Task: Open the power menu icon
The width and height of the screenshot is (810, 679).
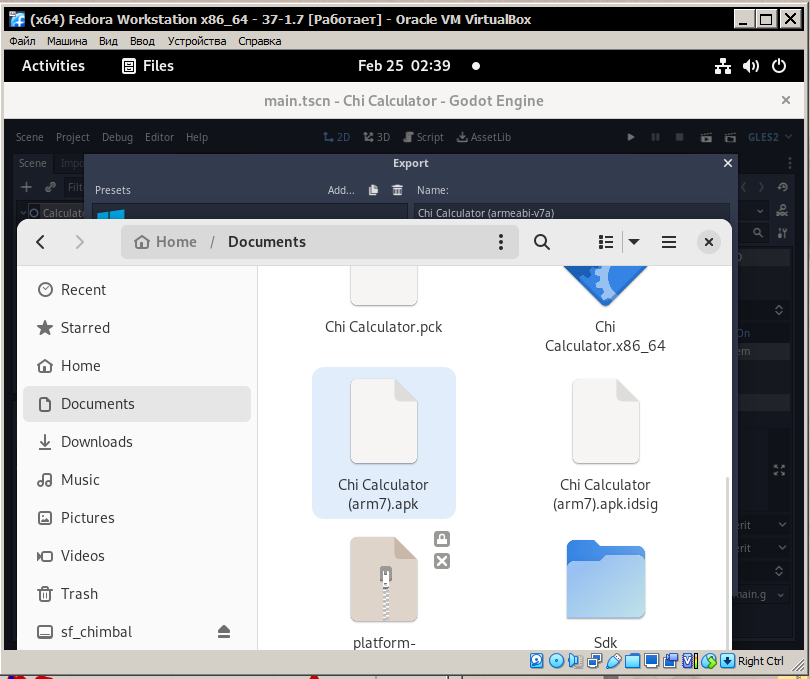Action: [778, 66]
